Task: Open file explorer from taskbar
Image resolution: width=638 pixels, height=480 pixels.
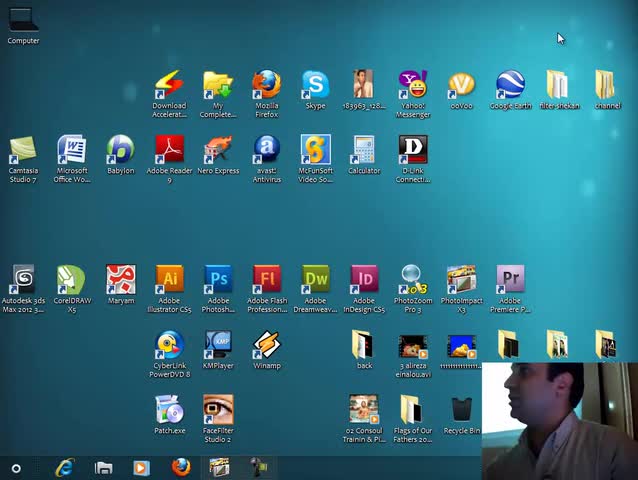Action: [x=103, y=468]
